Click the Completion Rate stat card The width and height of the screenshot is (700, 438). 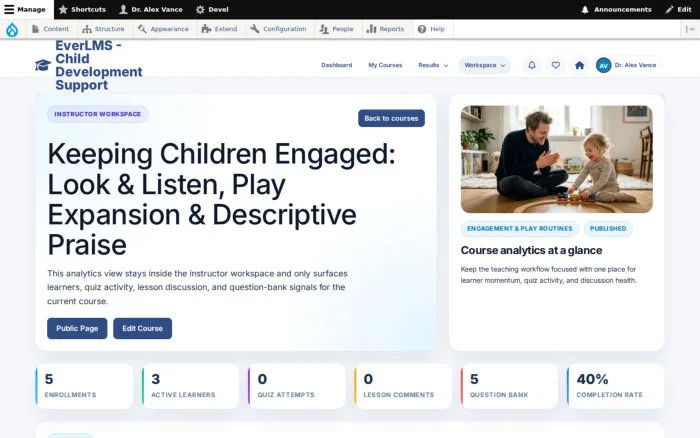[616, 386]
